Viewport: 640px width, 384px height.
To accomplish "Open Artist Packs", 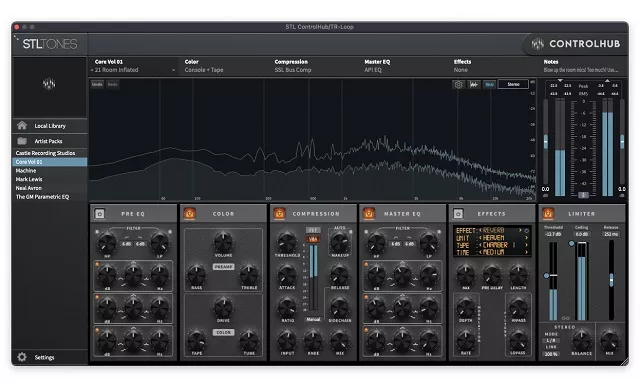I will point(49,141).
